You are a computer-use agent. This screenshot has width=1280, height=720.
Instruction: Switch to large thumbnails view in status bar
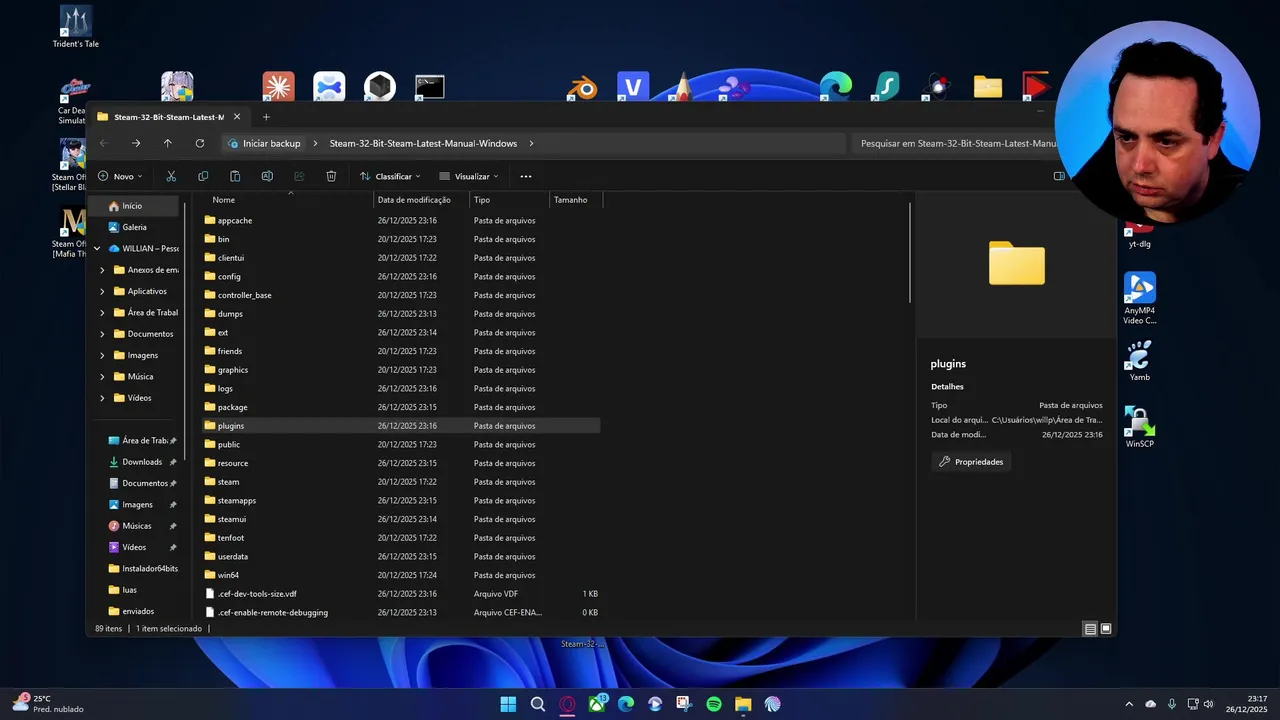click(x=1106, y=629)
